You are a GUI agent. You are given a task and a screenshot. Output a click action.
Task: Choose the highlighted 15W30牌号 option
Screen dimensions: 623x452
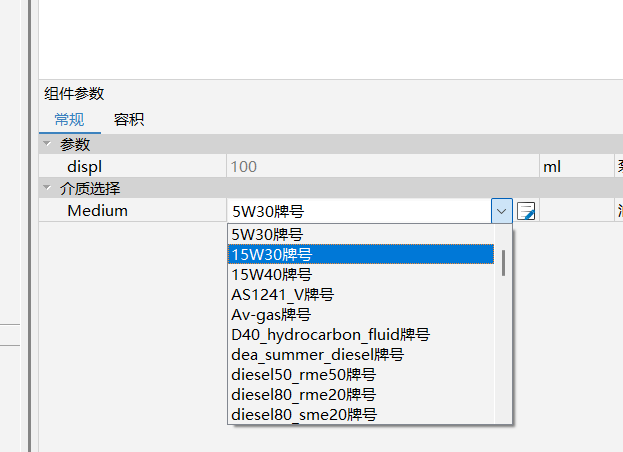point(361,254)
